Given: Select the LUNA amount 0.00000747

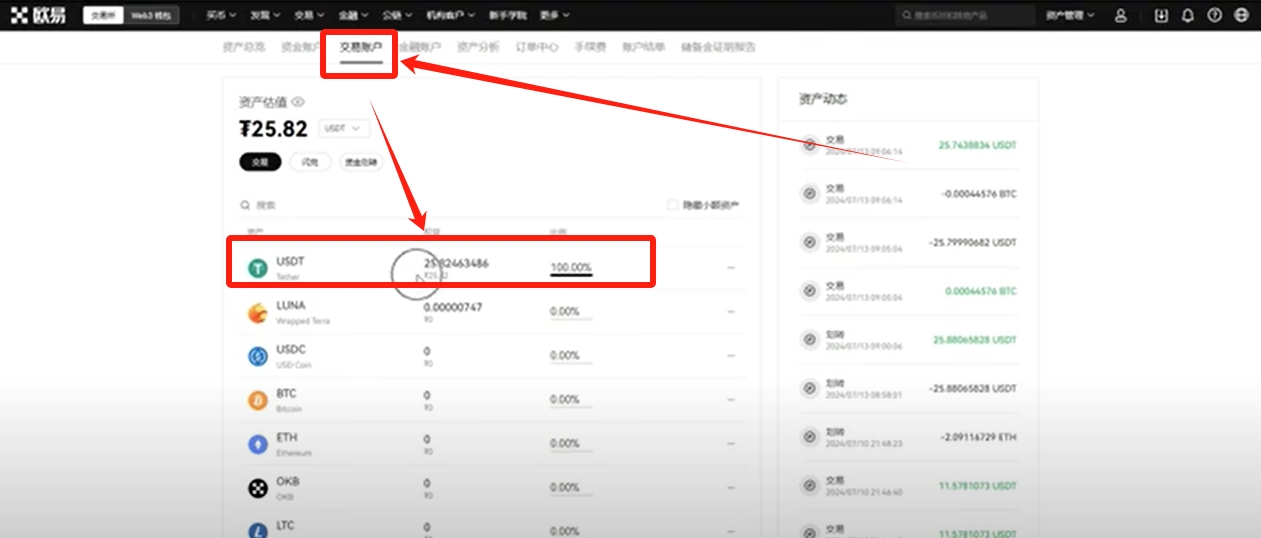Looking at the screenshot, I should [x=453, y=307].
